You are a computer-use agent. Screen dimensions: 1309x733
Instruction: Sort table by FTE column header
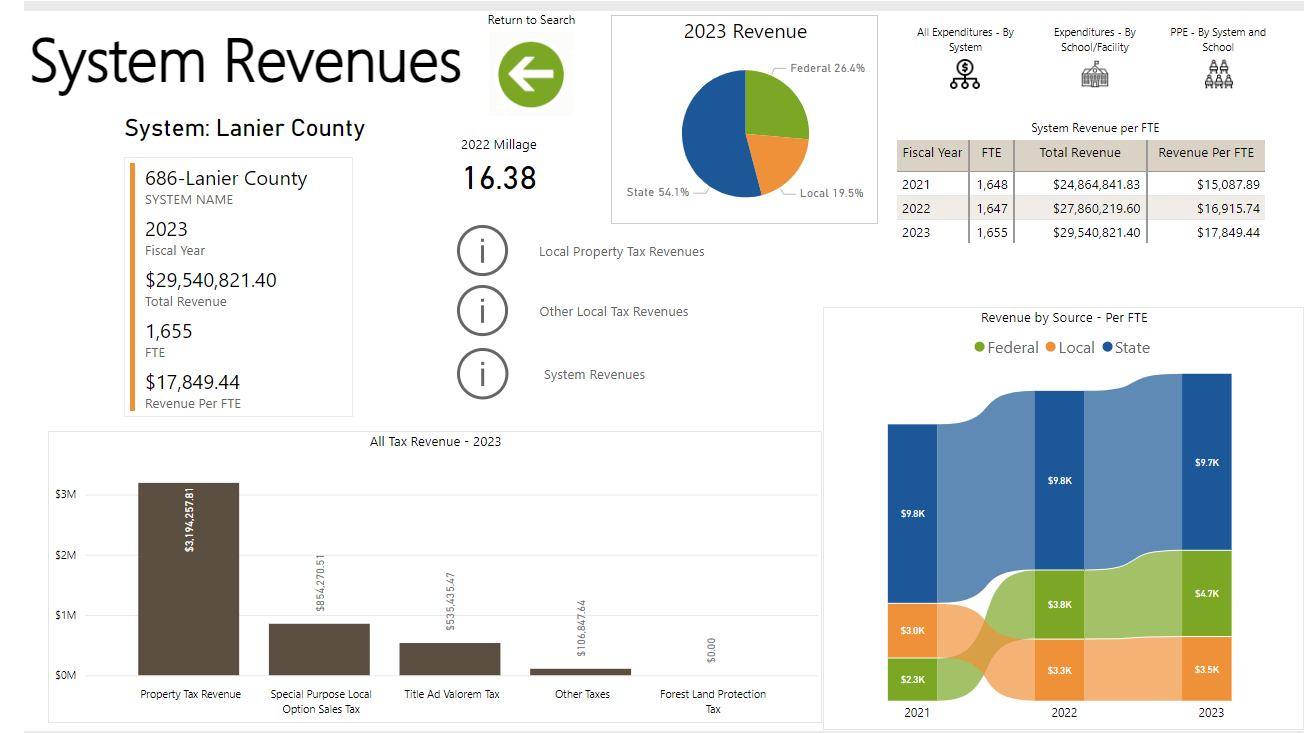tap(991, 153)
